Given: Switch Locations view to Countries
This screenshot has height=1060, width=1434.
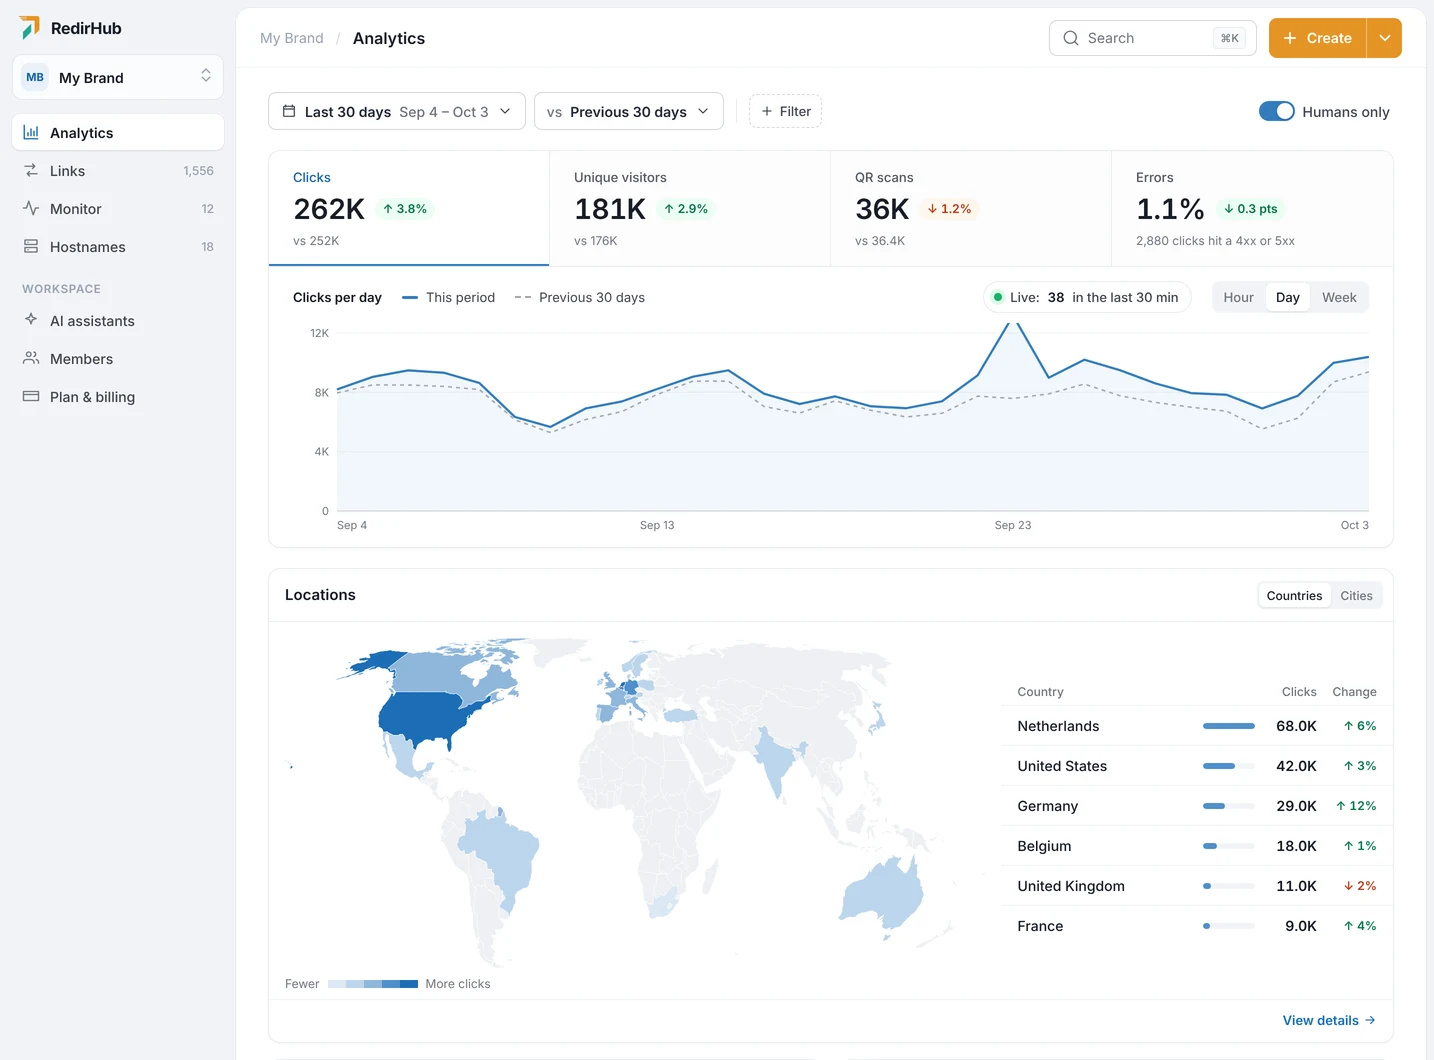Looking at the screenshot, I should point(1294,595).
